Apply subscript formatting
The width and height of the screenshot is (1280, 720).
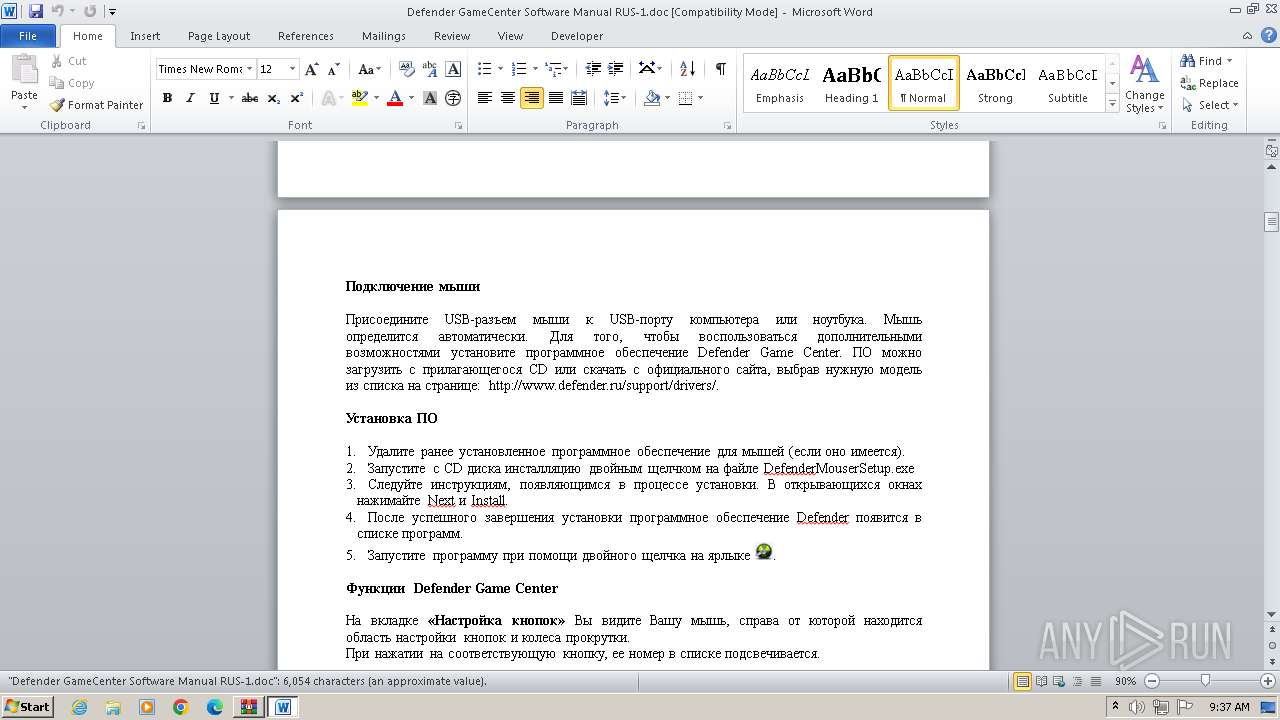[273, 98]
